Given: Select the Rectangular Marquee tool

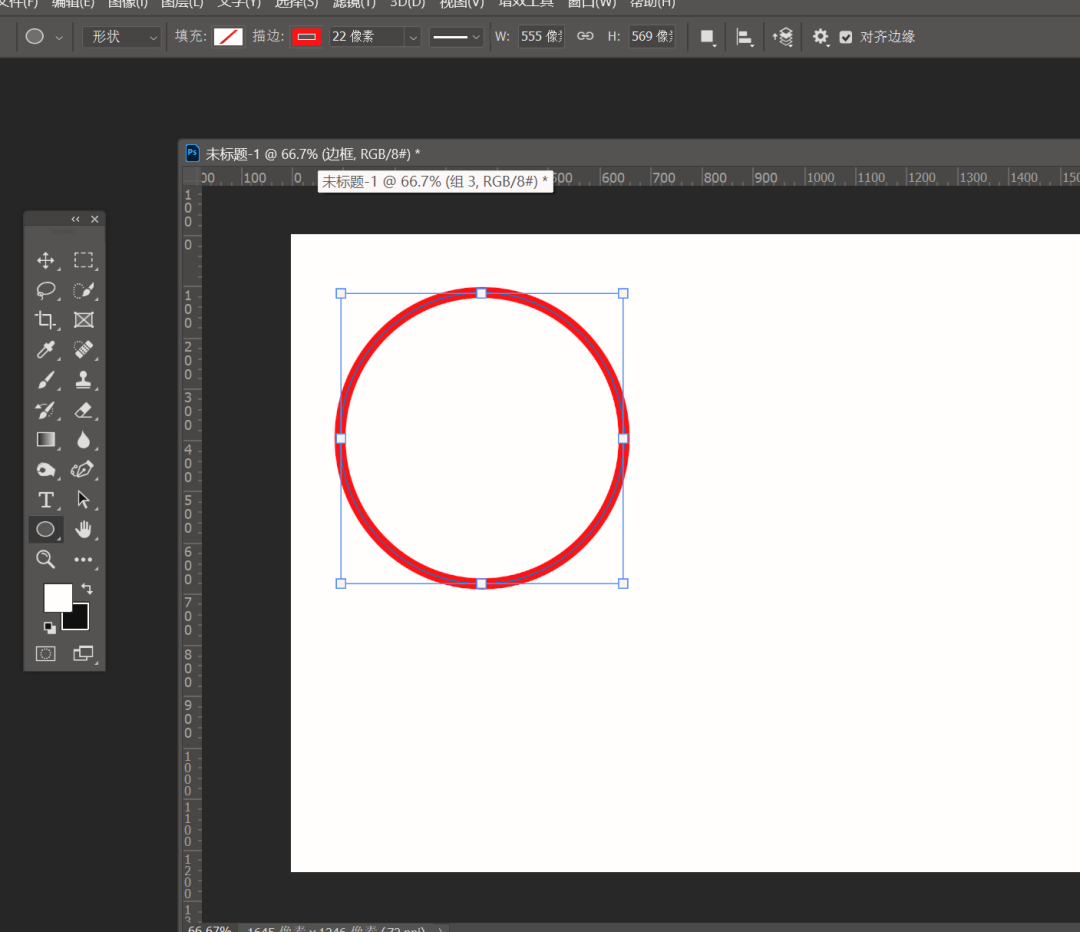Looking at the screenshot, I should pyautogui.click(x=83, y=260).
